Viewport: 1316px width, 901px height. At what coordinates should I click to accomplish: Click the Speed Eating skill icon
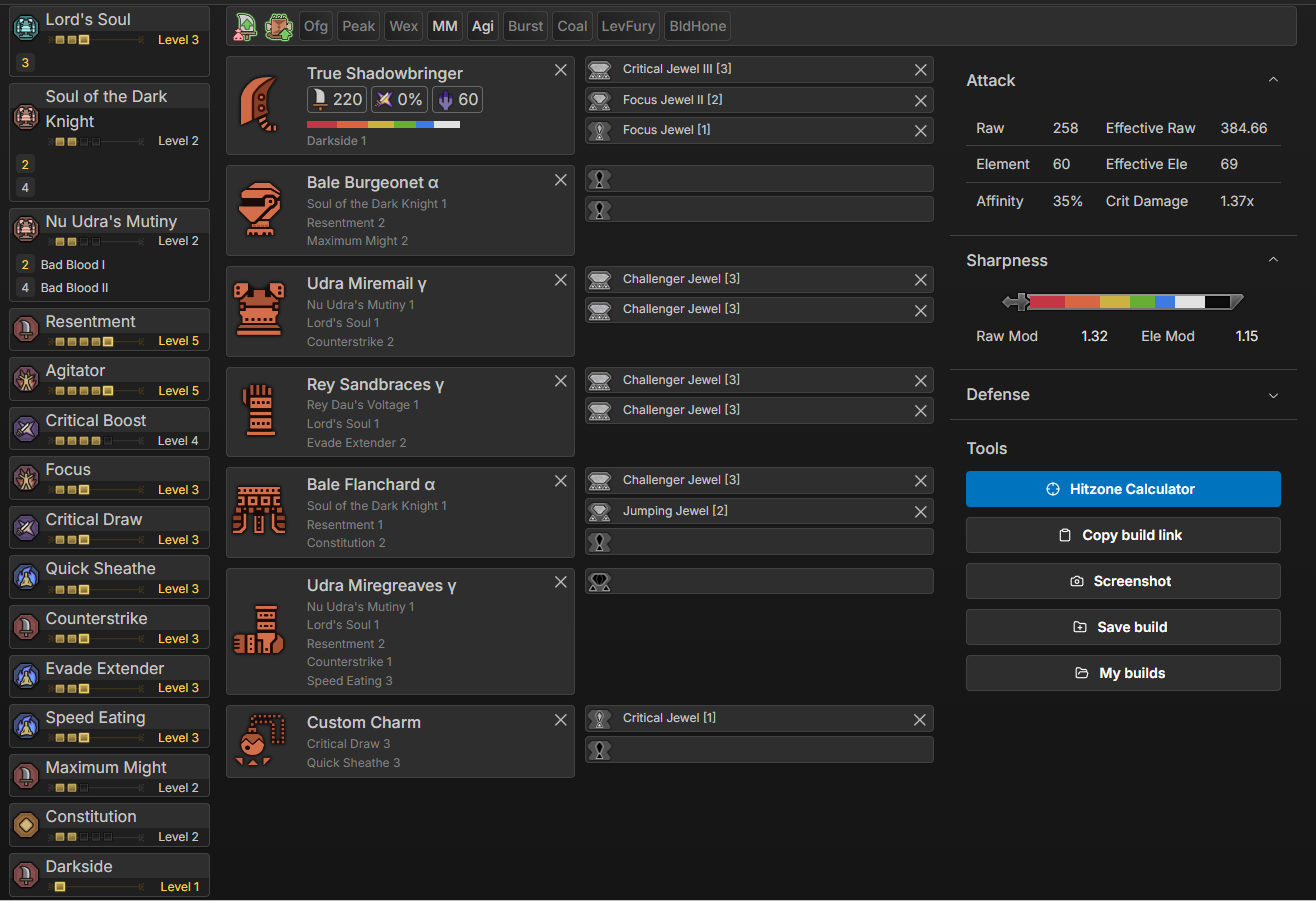[26, 726]
